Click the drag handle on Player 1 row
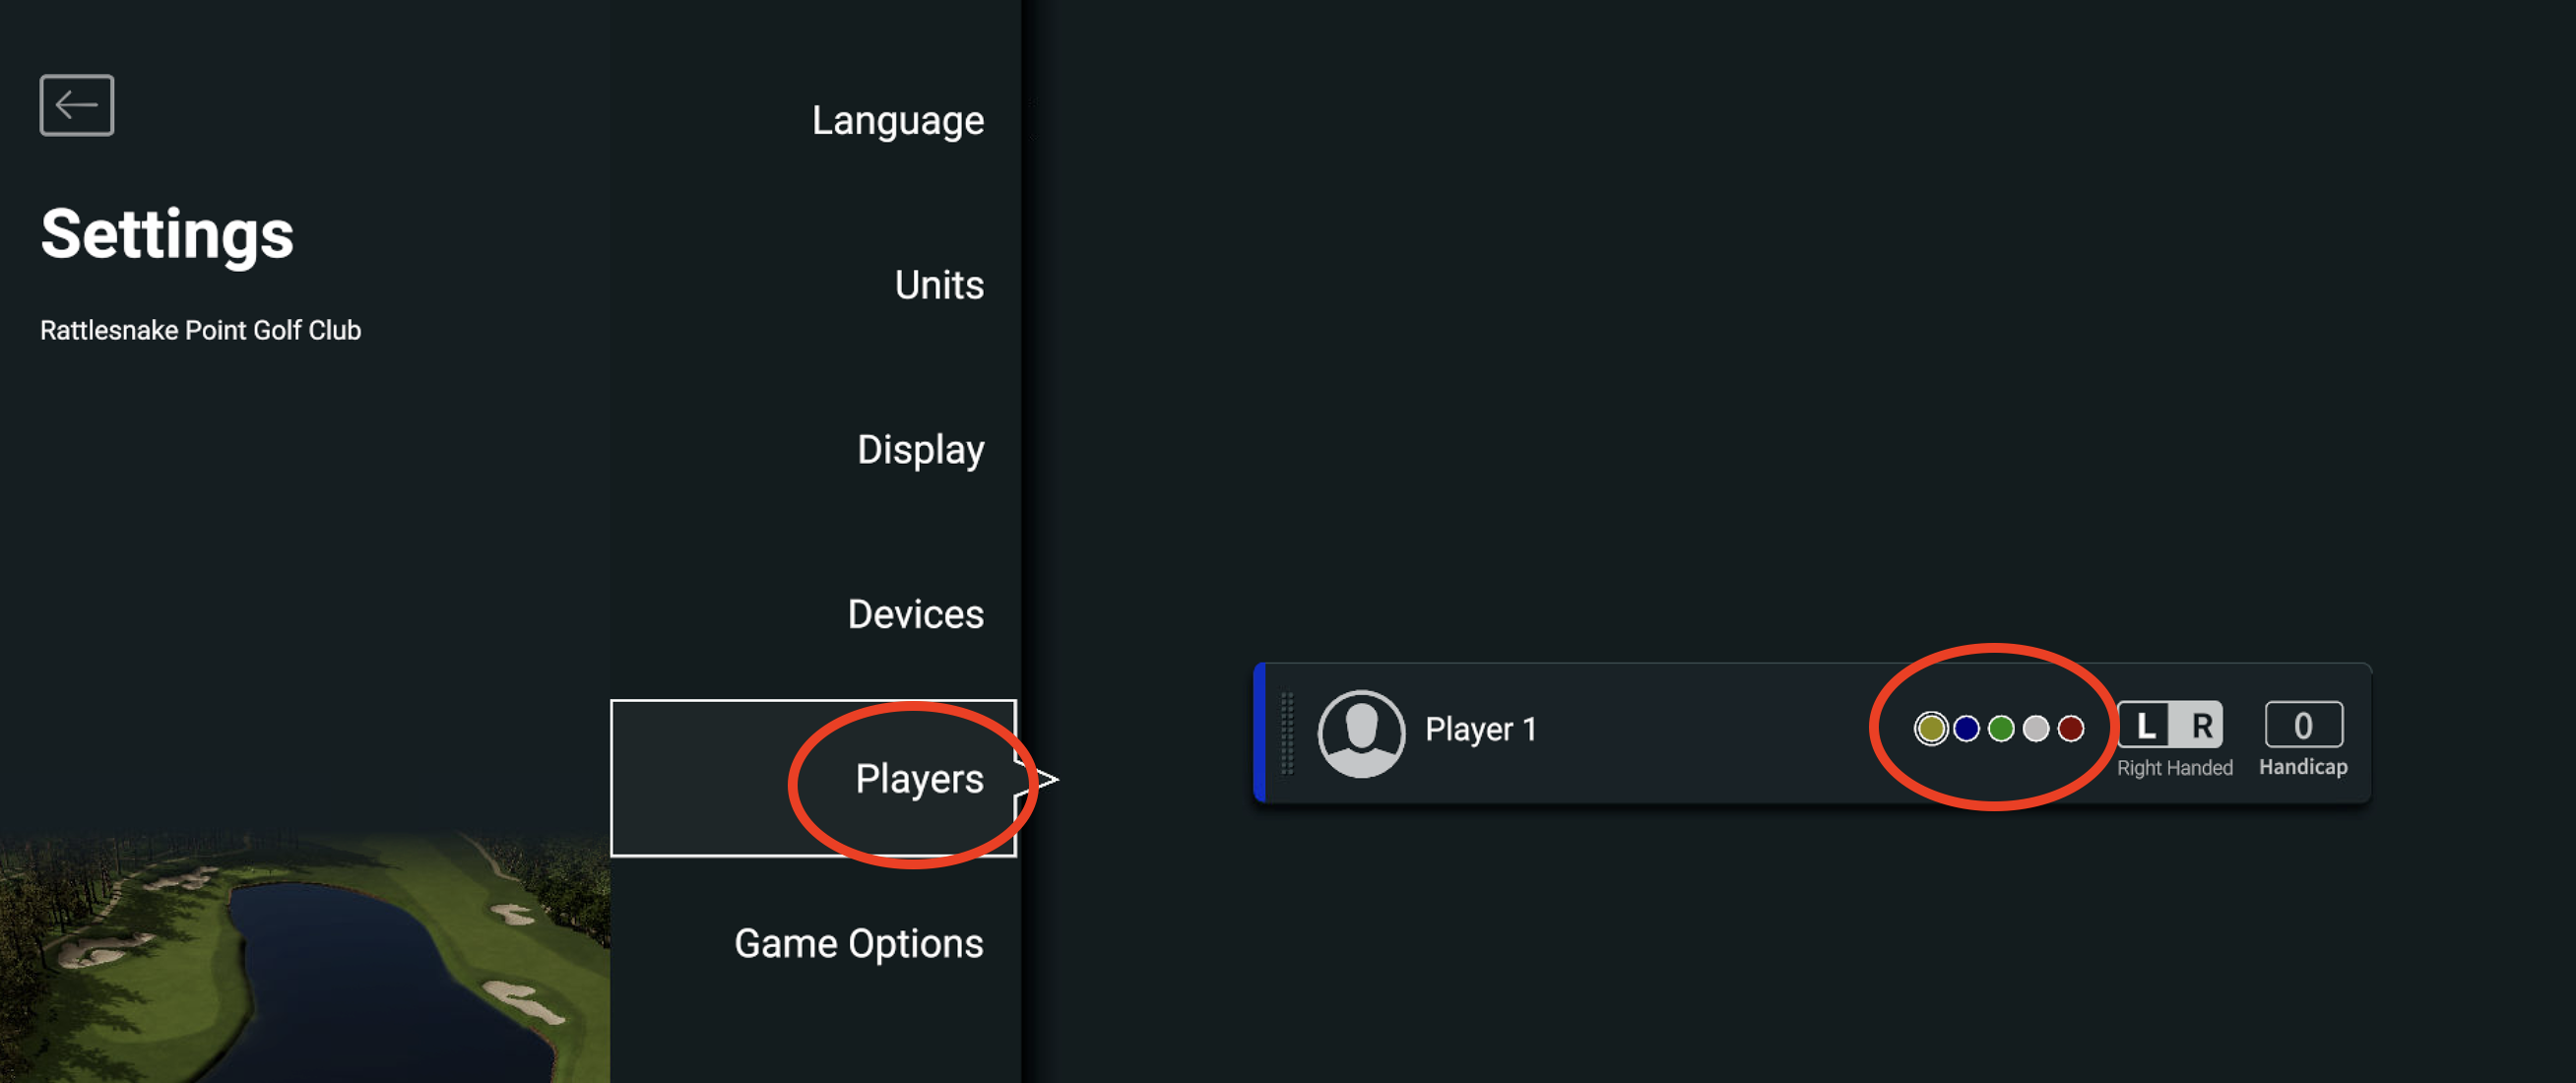Image resolution: width=2576 pixels, height=1083 pixels. click(x=1288, y=733)
